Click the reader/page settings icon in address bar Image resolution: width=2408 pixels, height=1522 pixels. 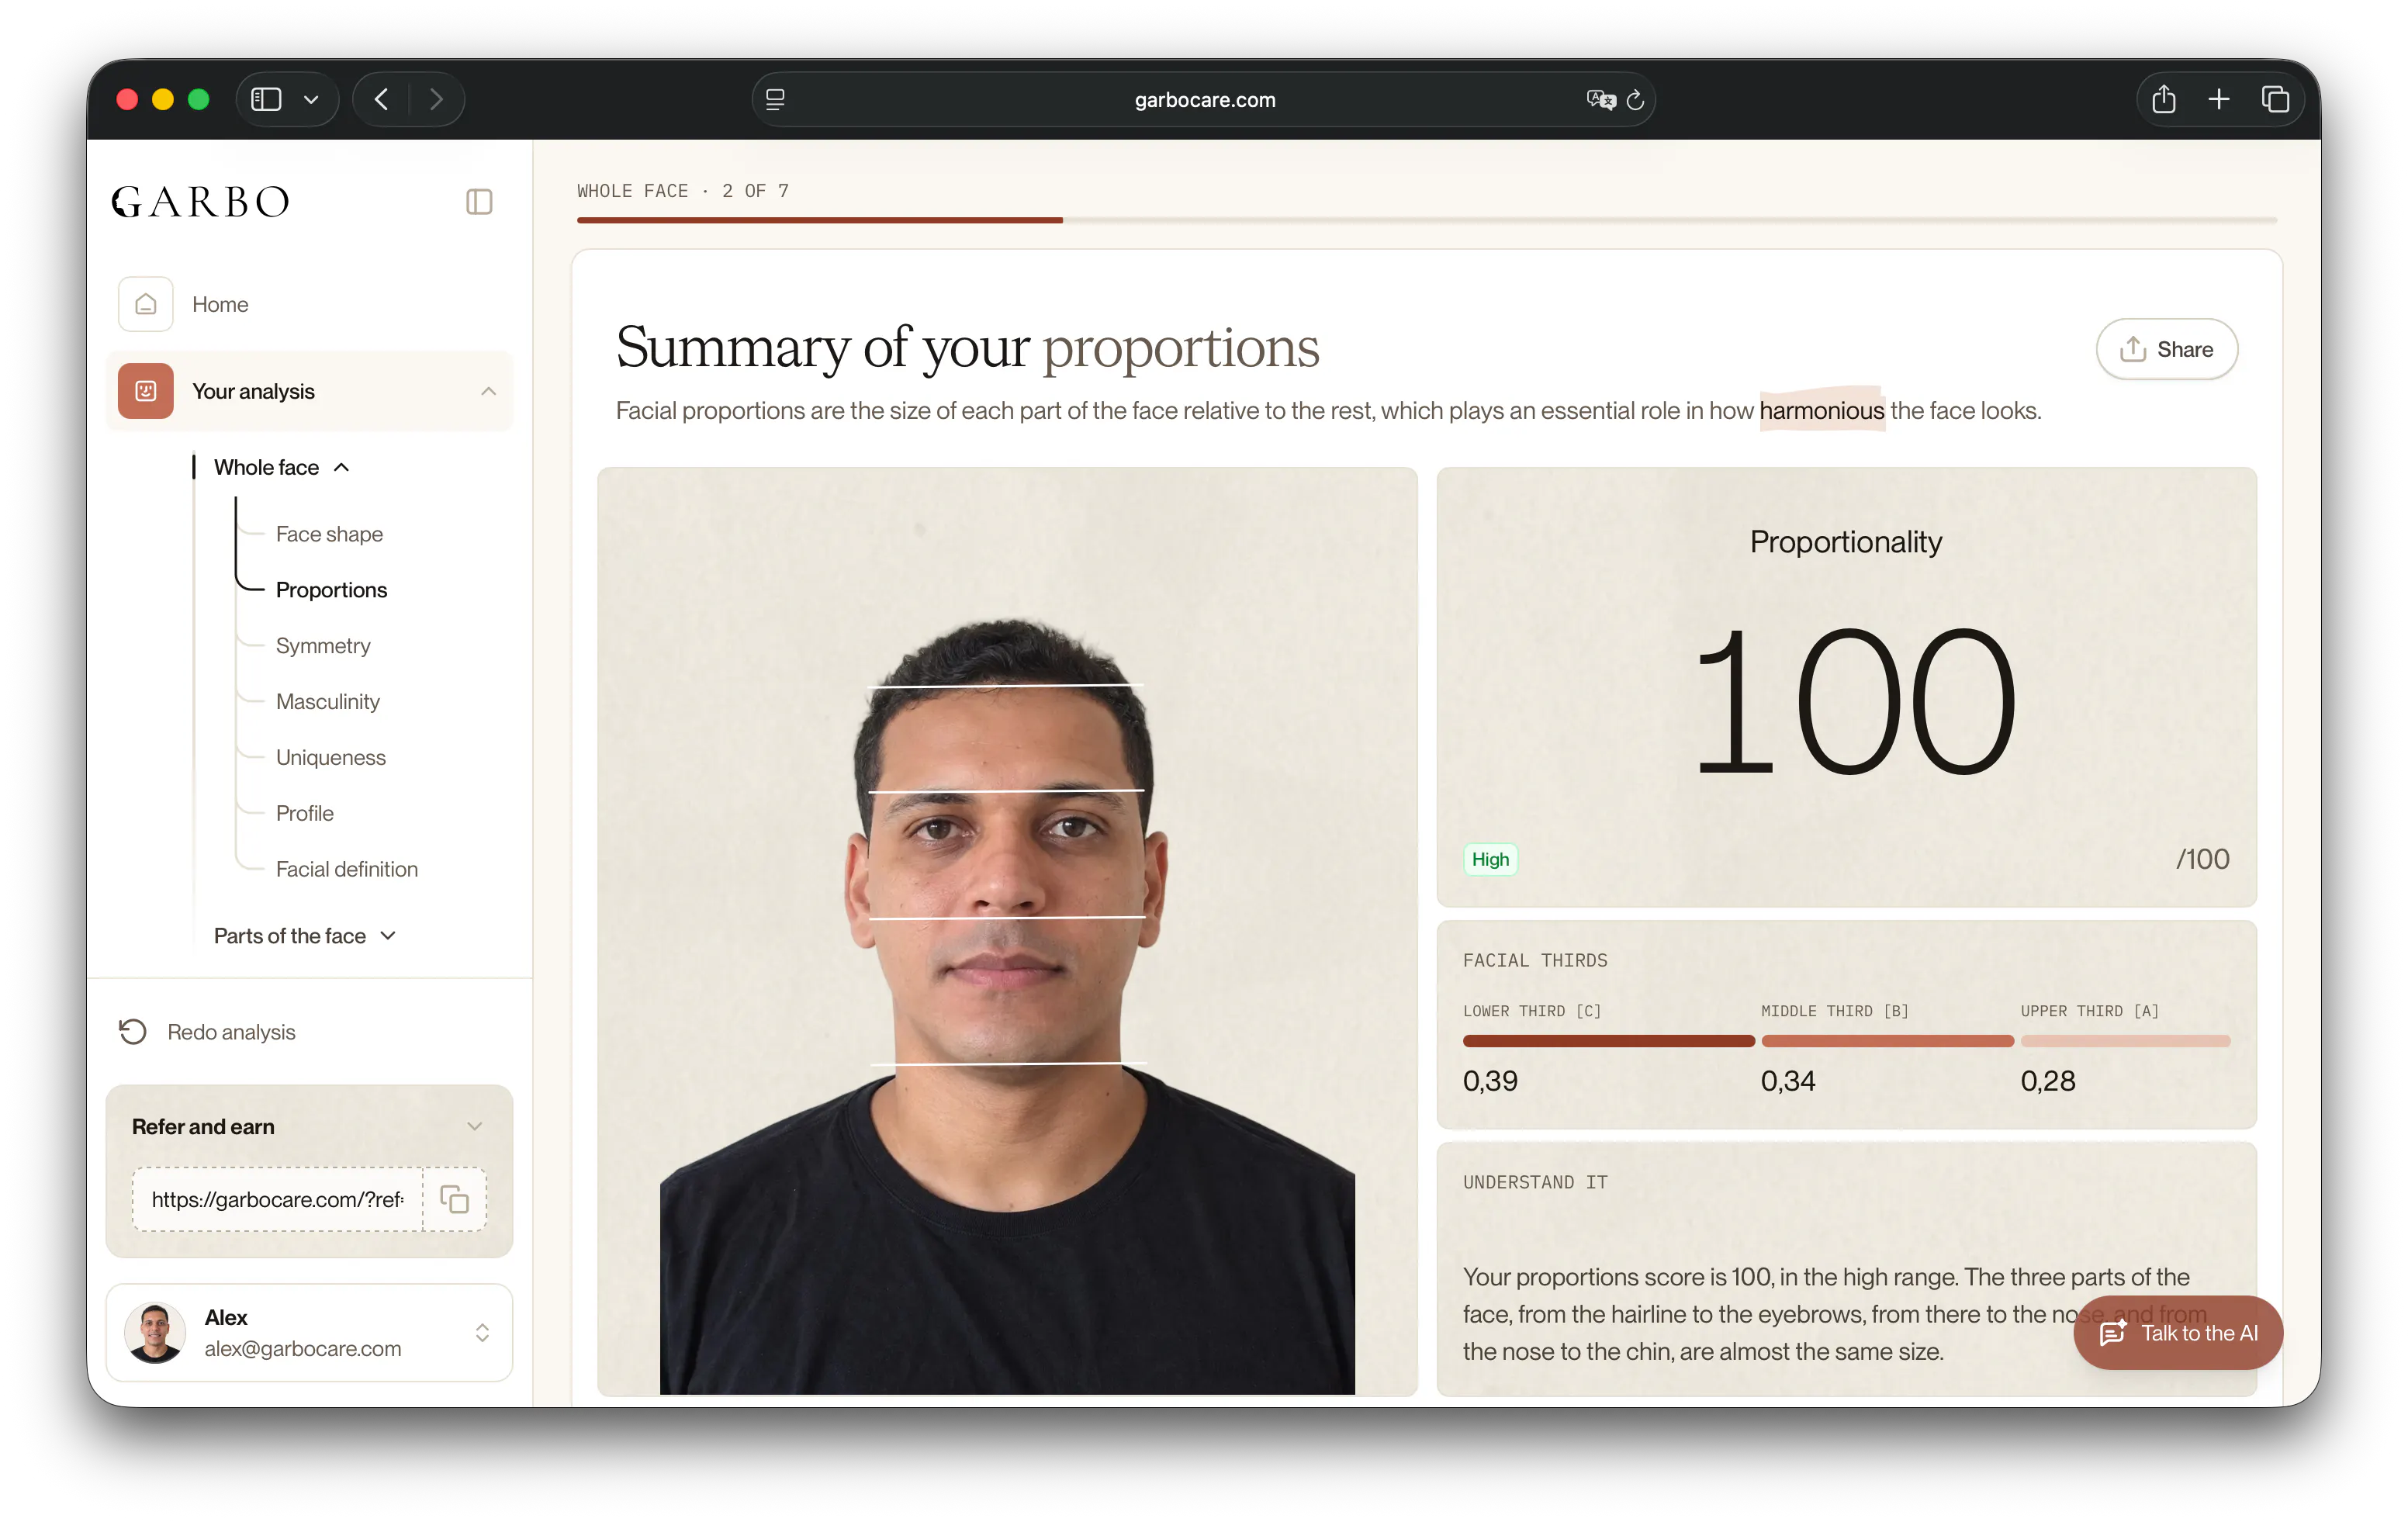point(775,99)
